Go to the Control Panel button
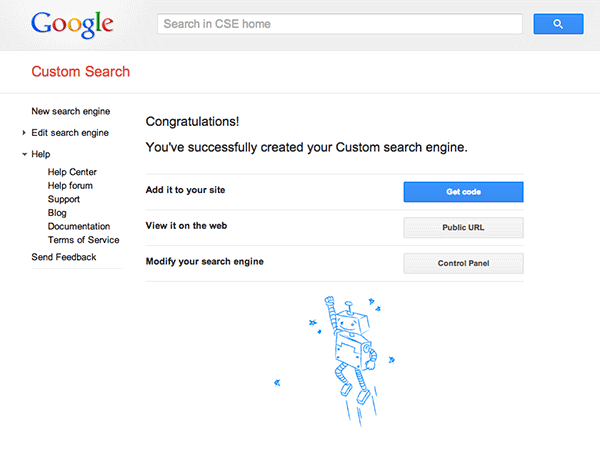 463,263
